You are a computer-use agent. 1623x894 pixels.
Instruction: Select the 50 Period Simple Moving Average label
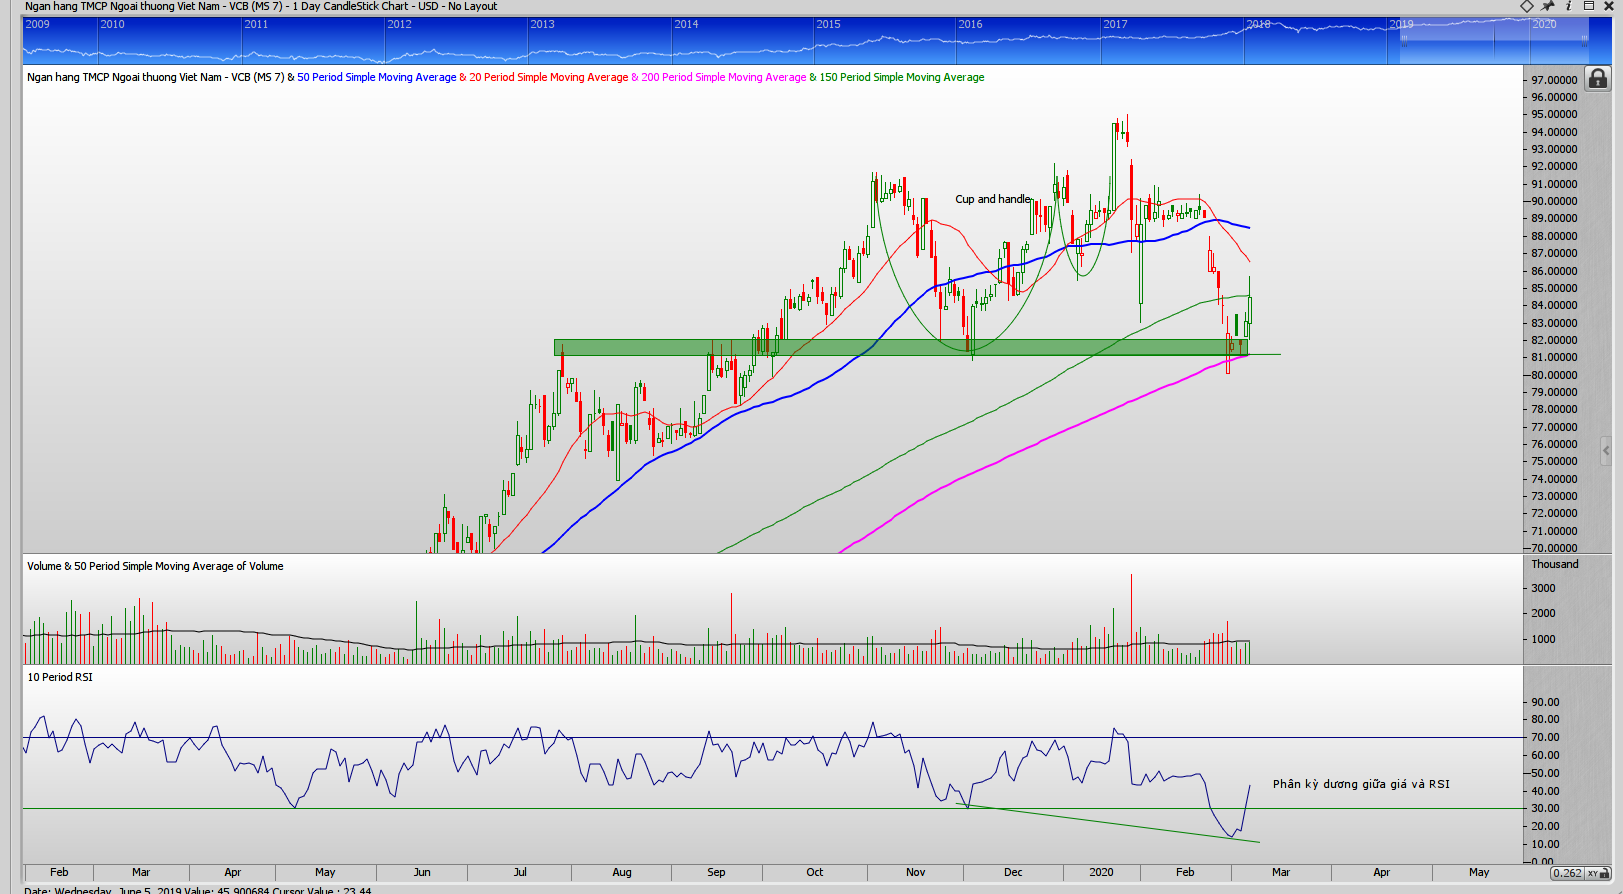tap(376, 77)
